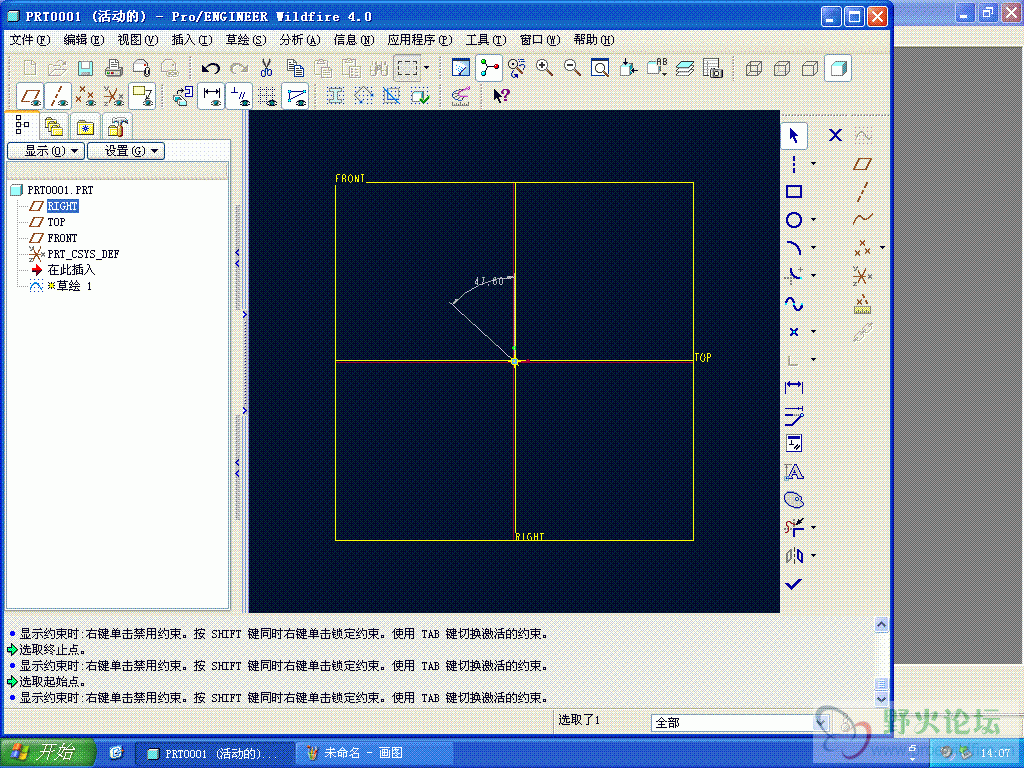The height and width of the screenshot is (768, 1024).
Task: Open the 草绘(S) menu
Action: point(246,40)
